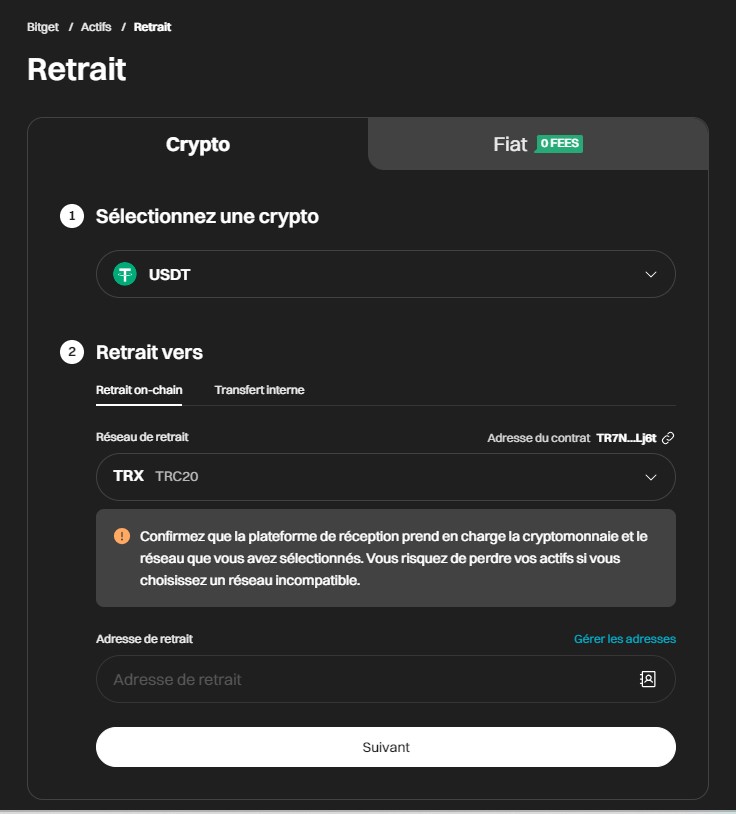Click the 0 FEES badge on Fiat tab
The image size is (736, 814).
(560, 143)
